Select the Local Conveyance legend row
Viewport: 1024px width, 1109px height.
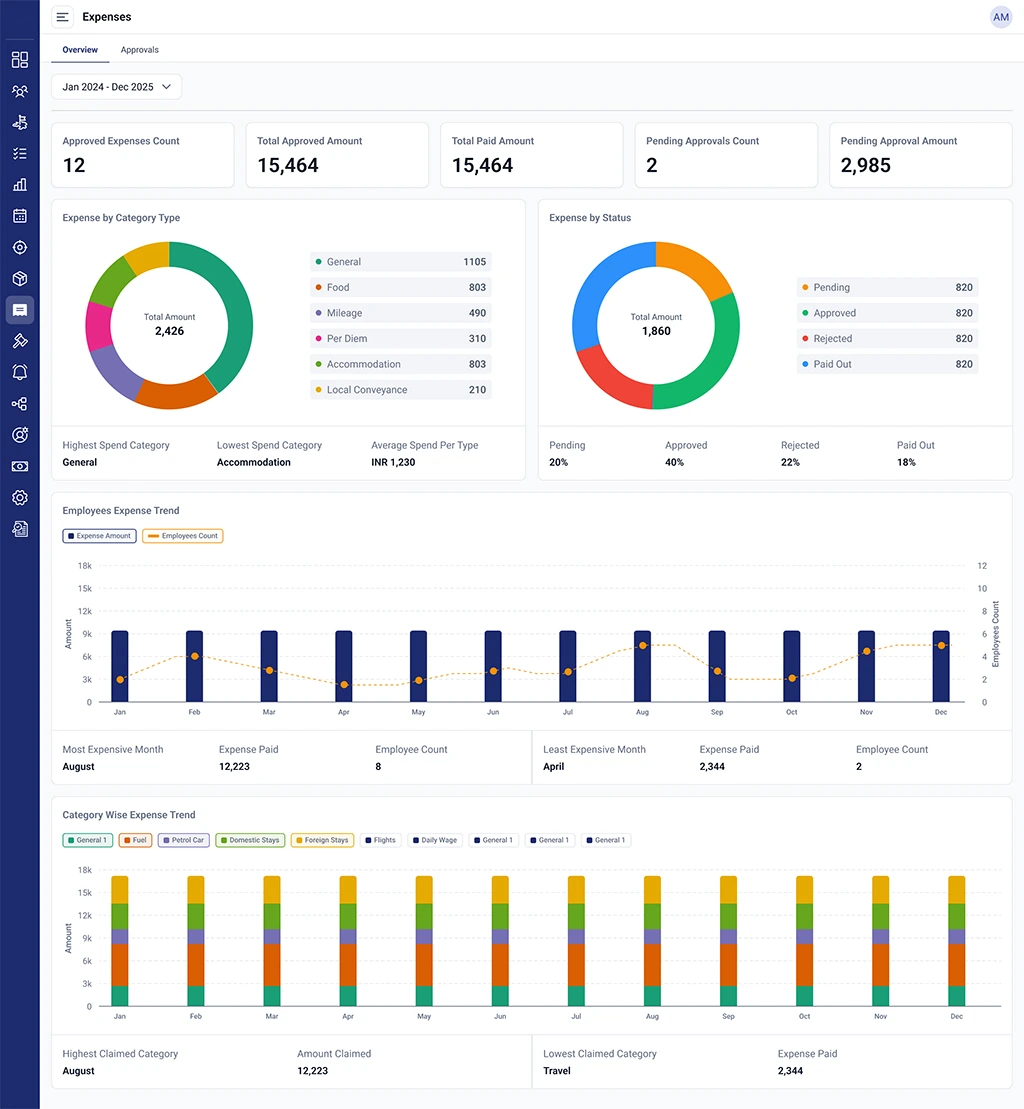click(x=401, y=390)
